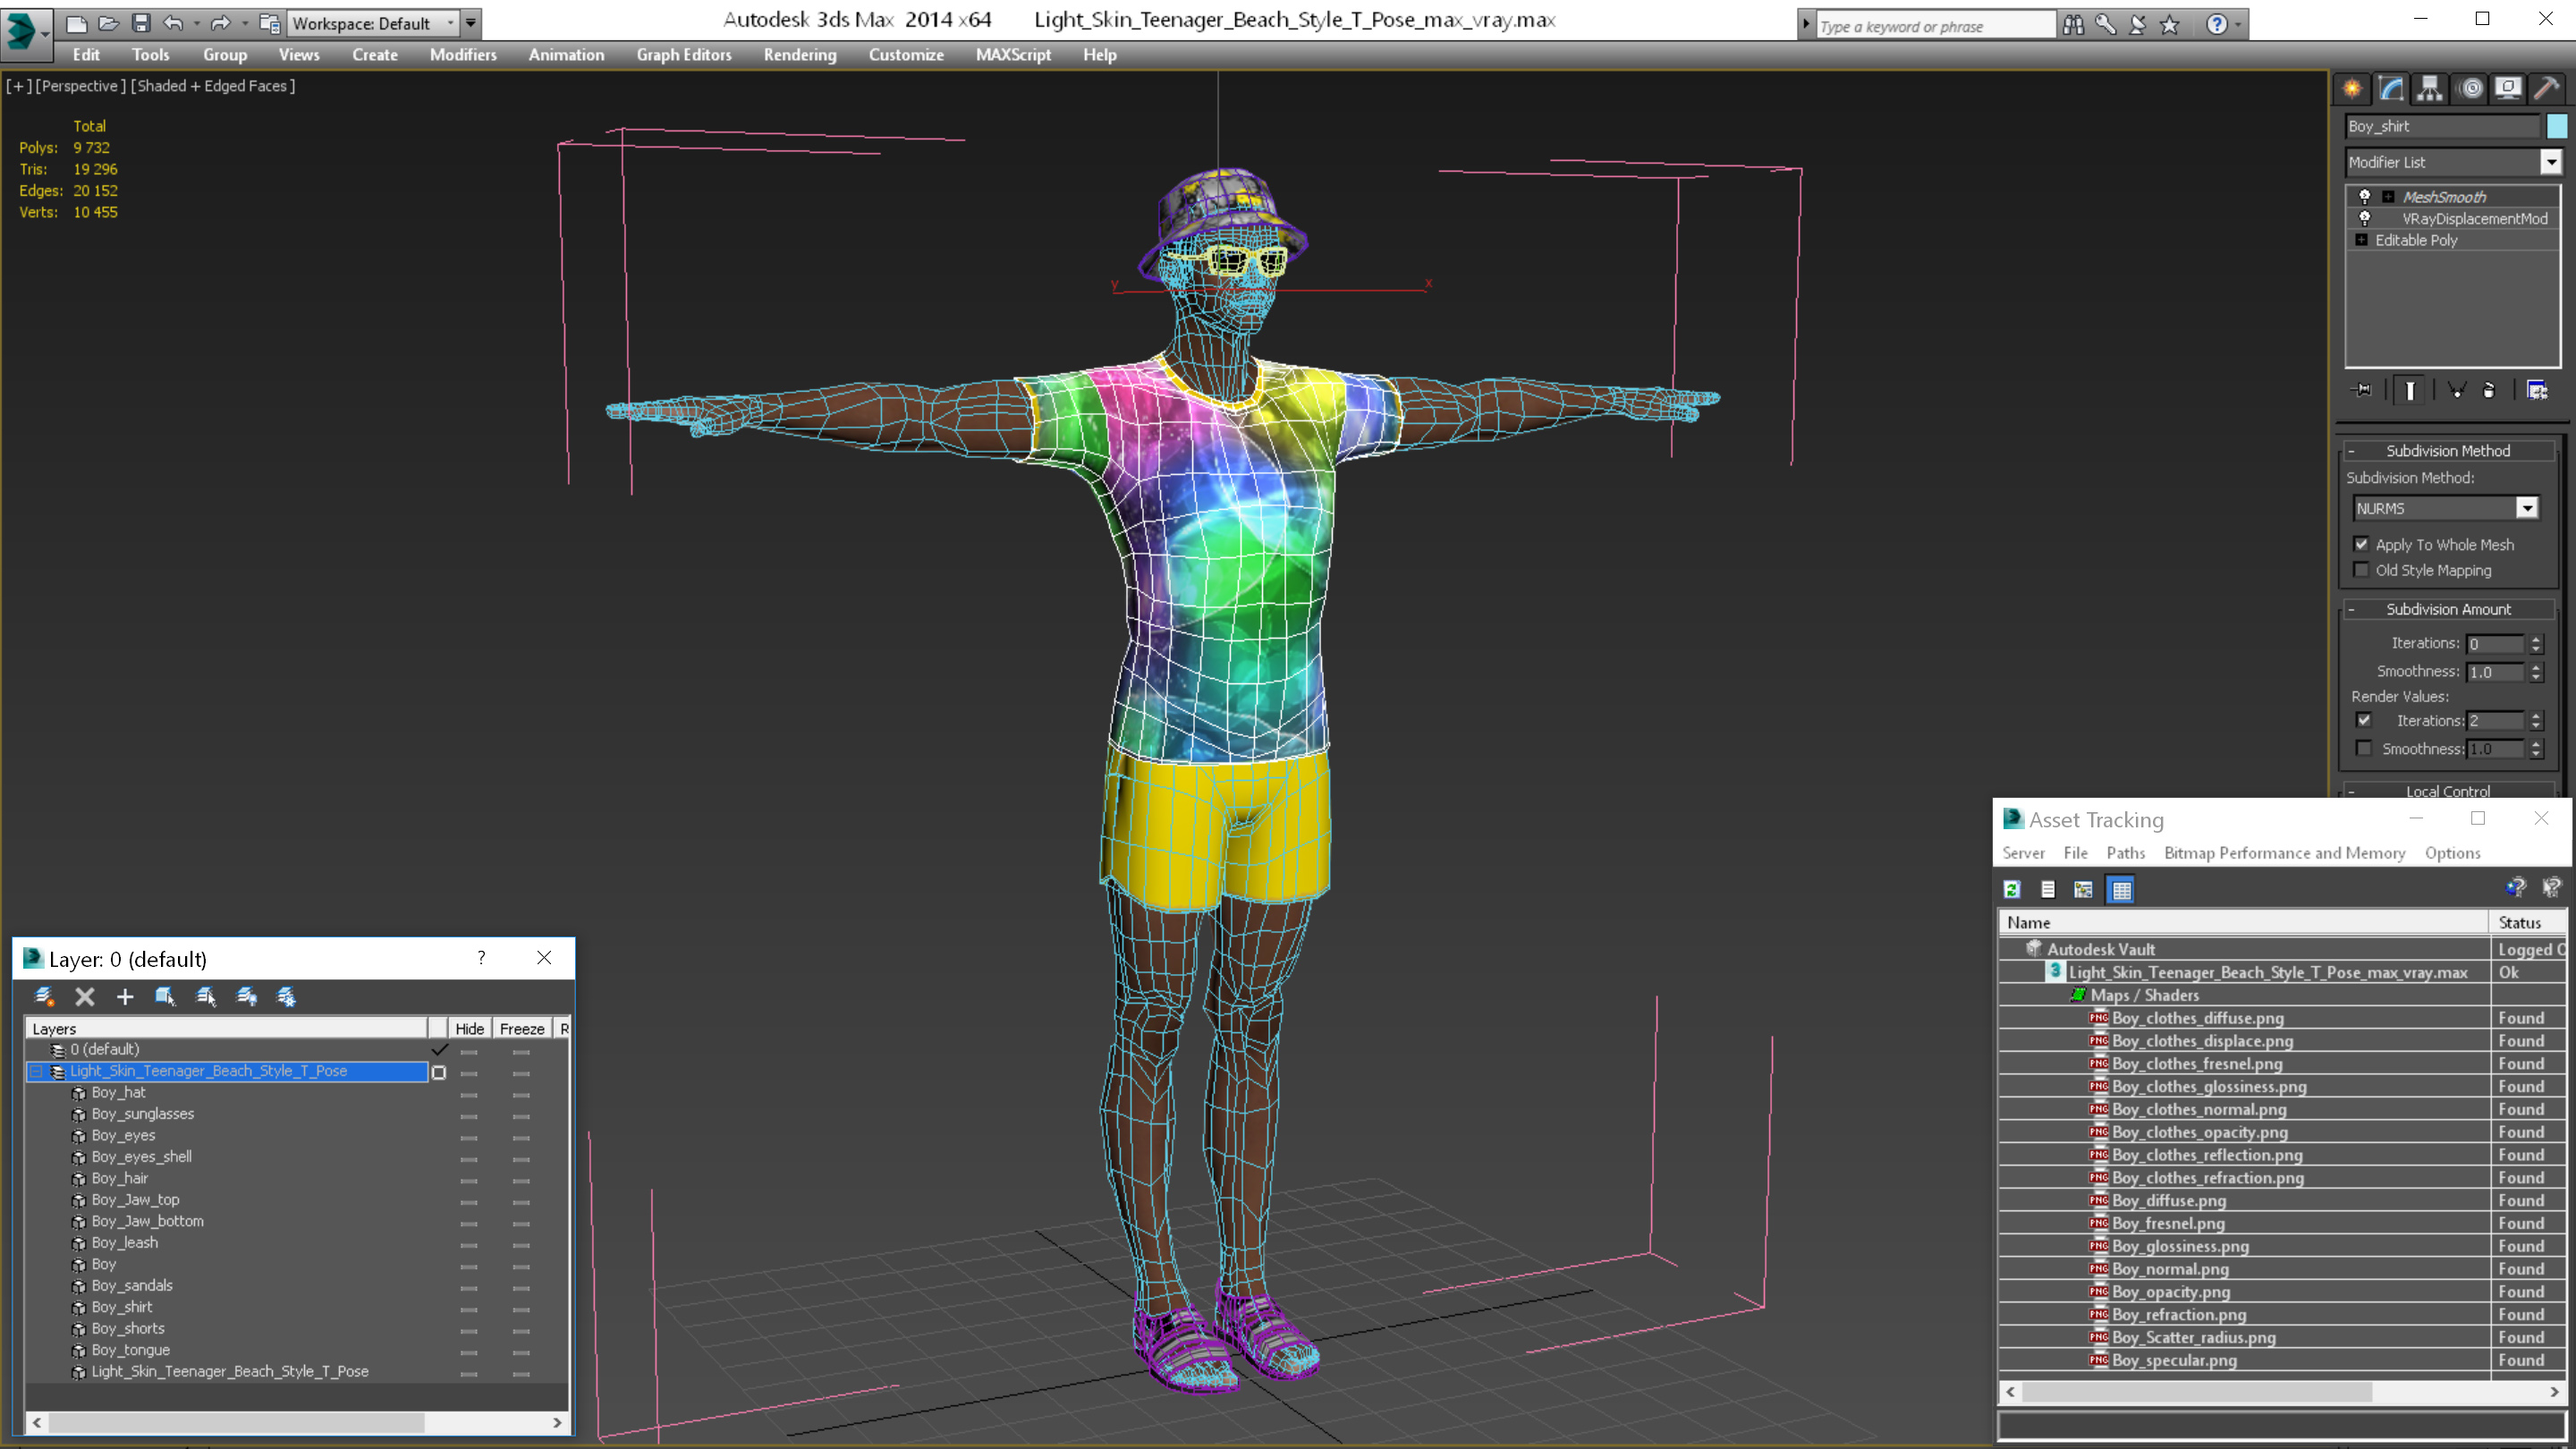Click New Scene icon in title bar
The image size is (2576, 1449).
pyautogui.click(x=76, y=23)
